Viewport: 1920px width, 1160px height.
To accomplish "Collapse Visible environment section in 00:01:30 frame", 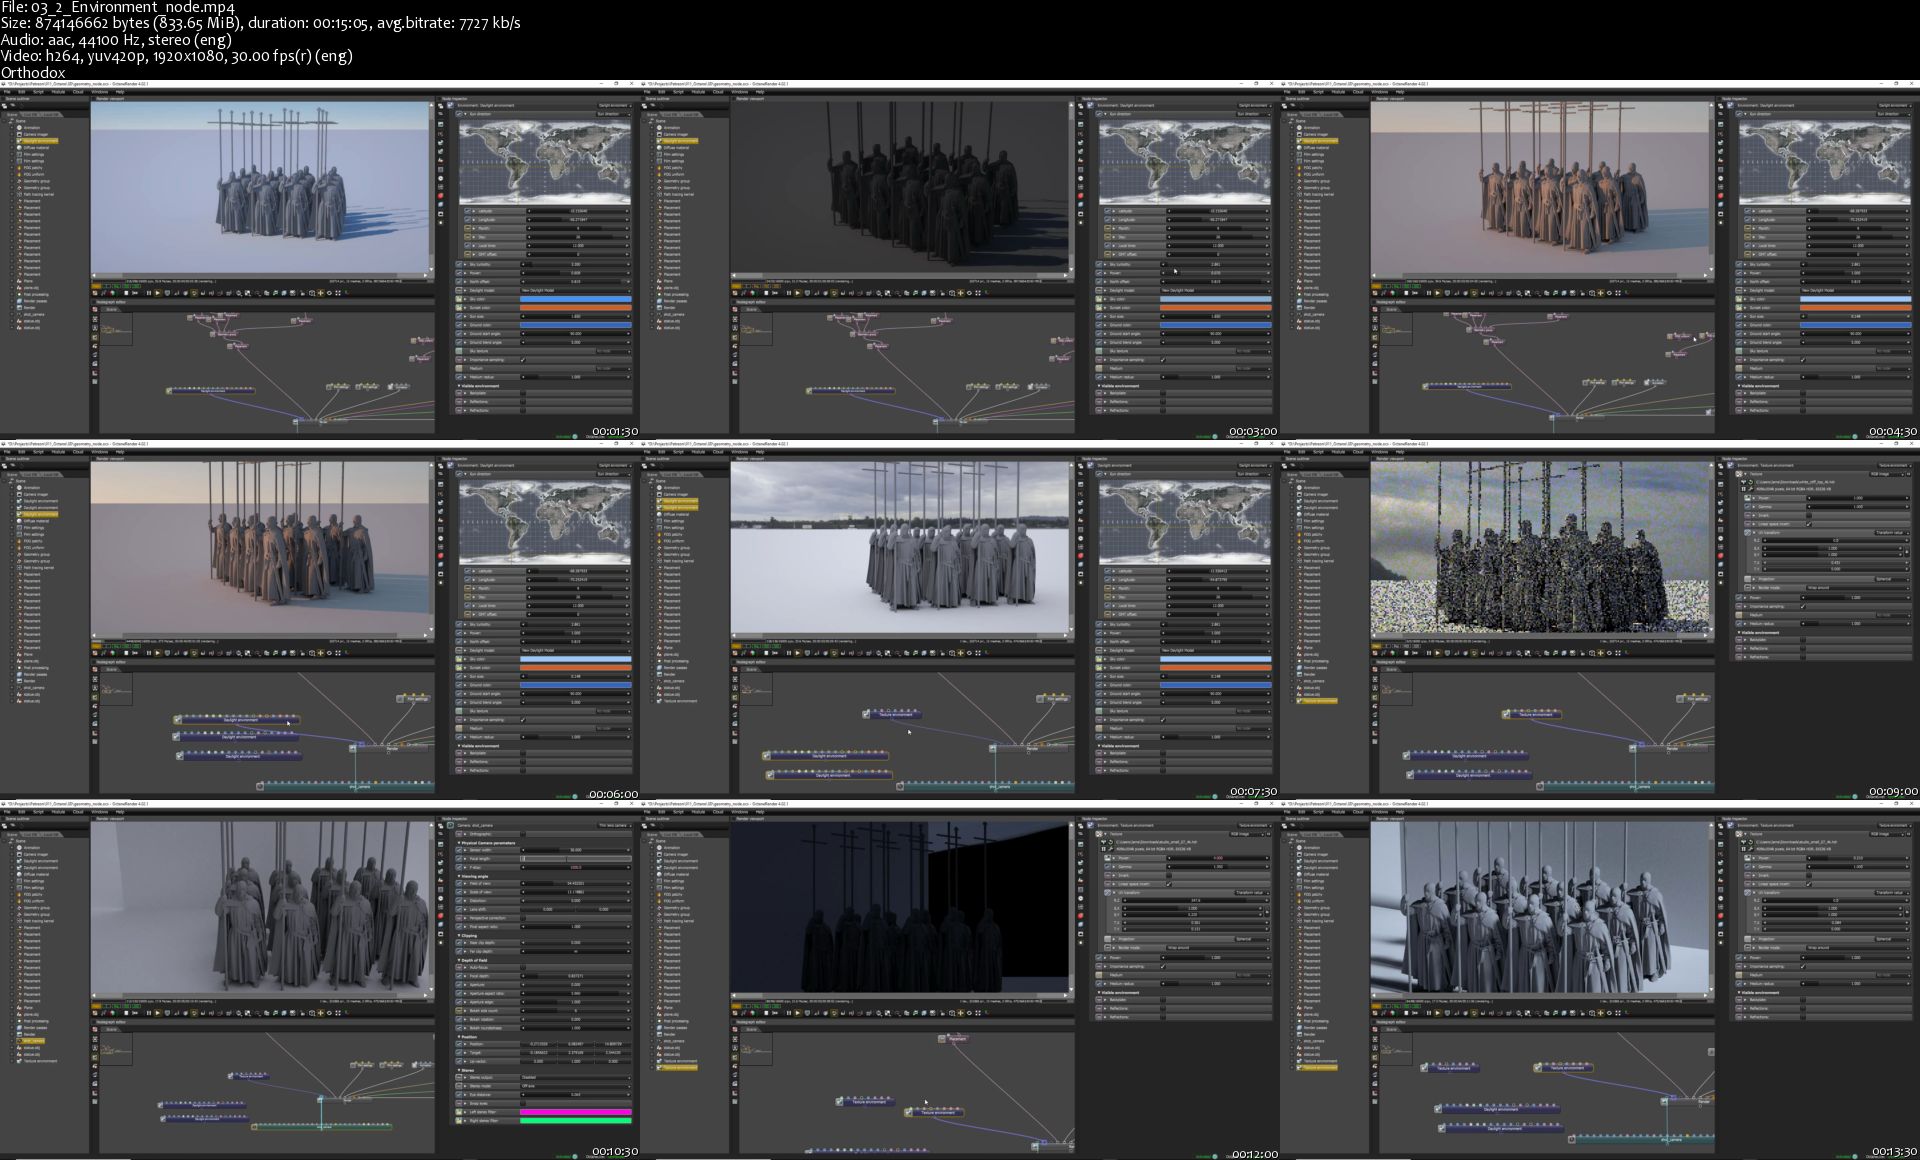I will [459, 385].
